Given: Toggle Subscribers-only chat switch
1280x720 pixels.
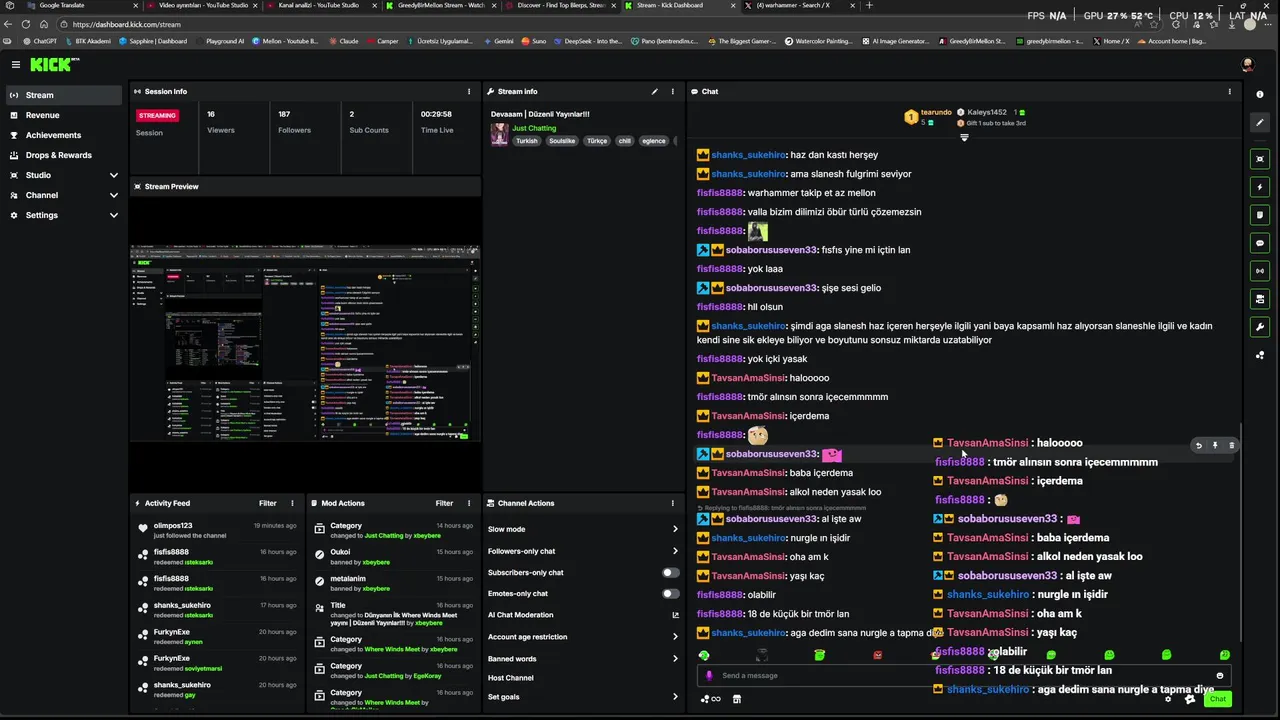Looking at the screenshot, I should pos(670,573).
